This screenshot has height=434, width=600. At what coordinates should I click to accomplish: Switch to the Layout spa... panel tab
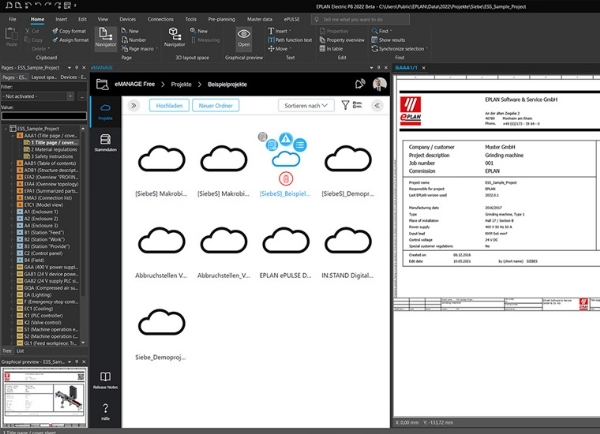(x=44, y=77)
